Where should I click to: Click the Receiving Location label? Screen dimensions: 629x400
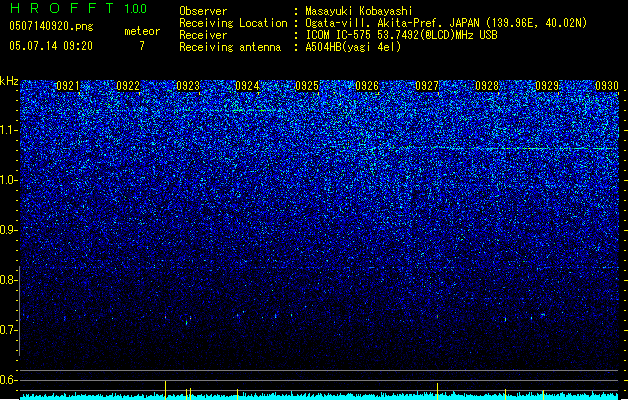pyautogui.click(x=233, y=23)
